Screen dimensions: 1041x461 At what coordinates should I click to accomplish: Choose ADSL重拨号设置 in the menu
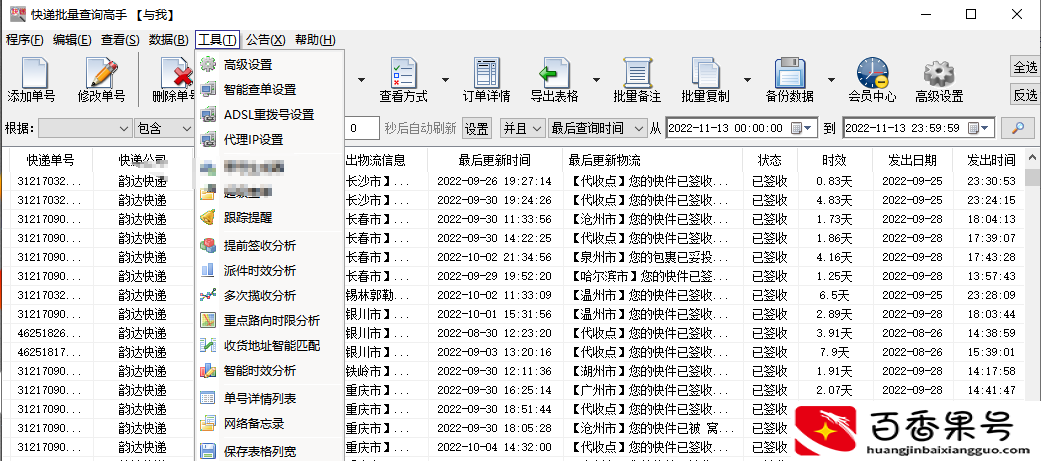click(270, 114)
